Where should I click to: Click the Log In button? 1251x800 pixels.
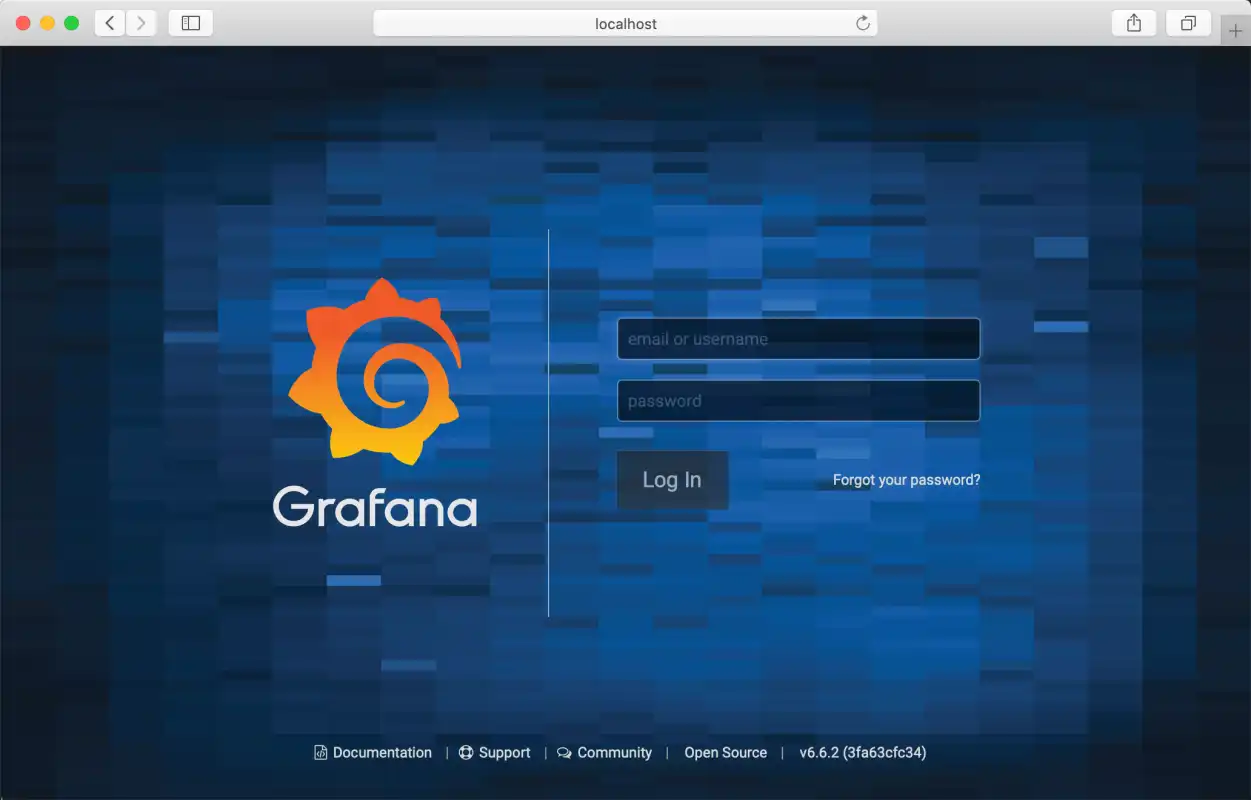672,480
